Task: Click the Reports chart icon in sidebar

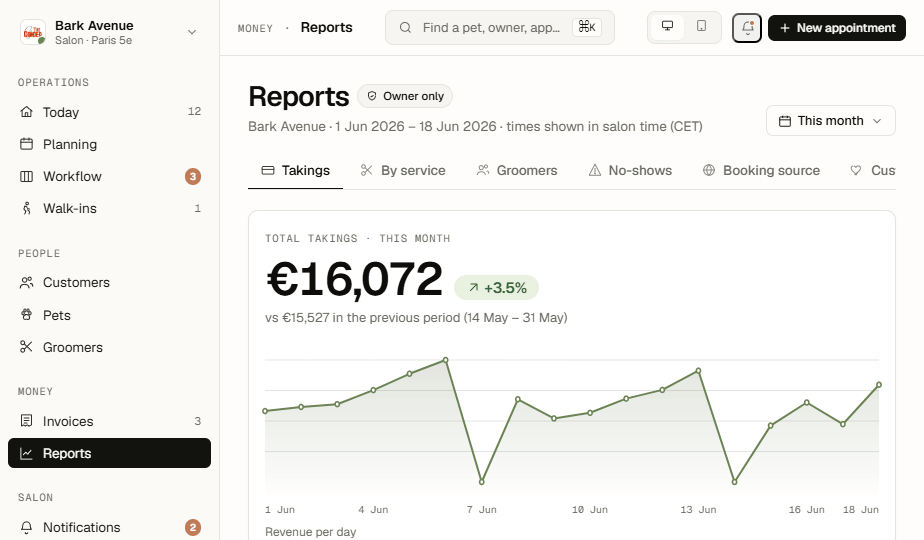Action: tap(27, 453)
